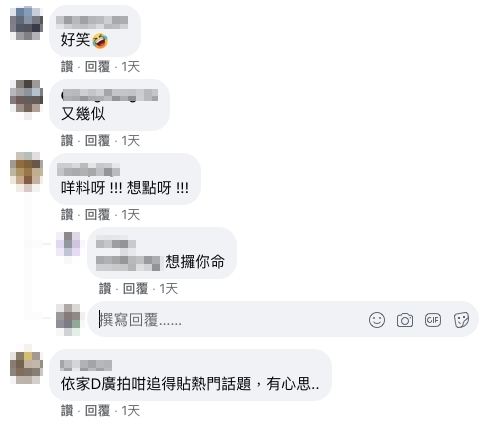
Task: Like the 又幾似 comment
Action: tap(67, 141)
